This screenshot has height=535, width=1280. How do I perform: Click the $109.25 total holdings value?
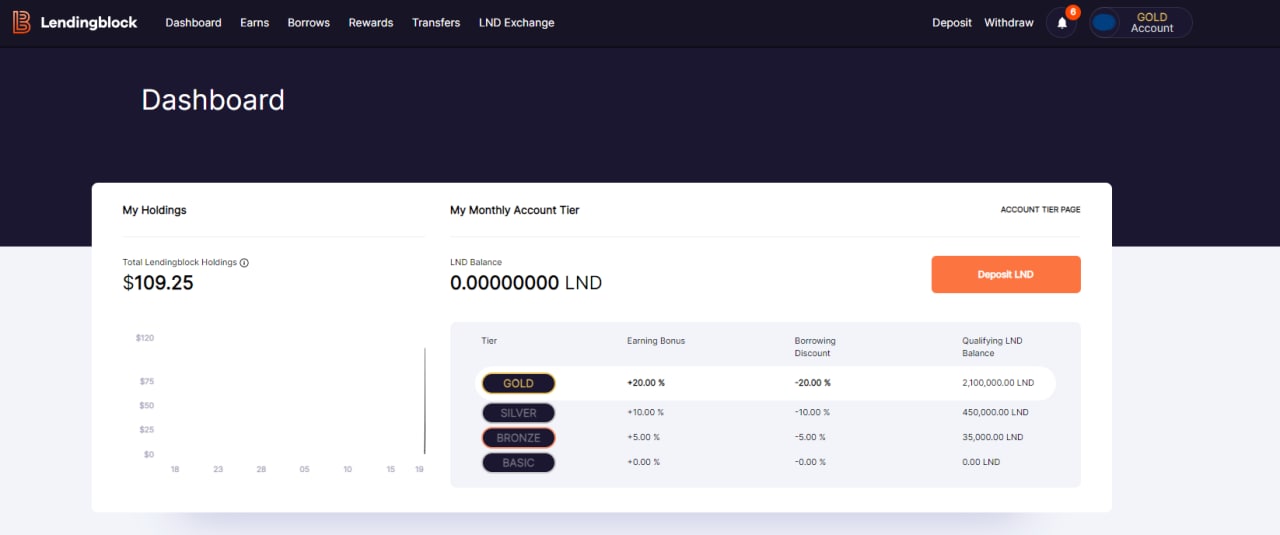pyautogui.click(x=158, y=283)
